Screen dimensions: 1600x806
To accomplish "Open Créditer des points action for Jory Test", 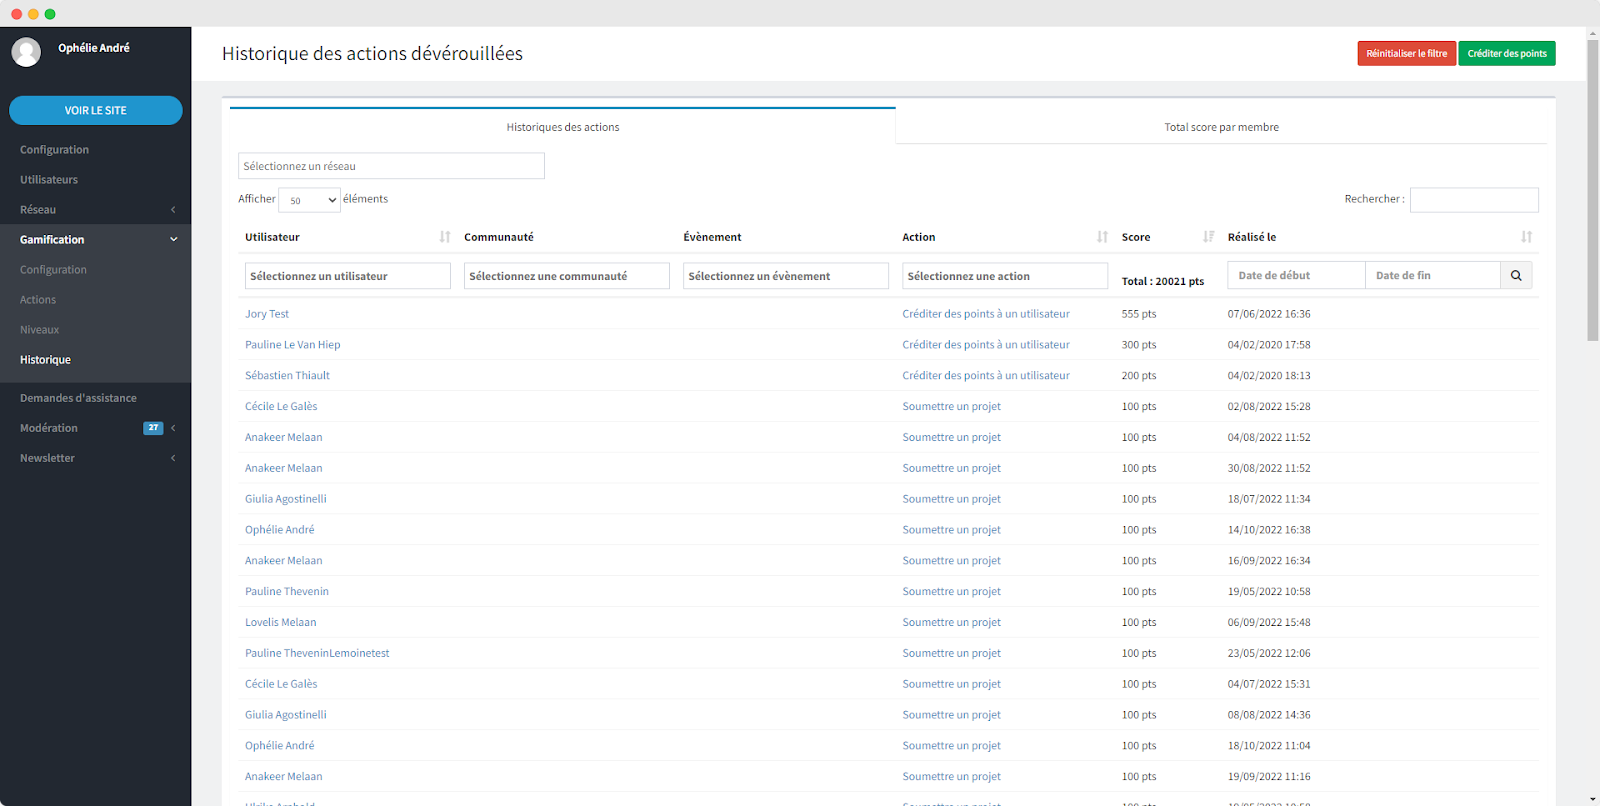I will [986, 314].
